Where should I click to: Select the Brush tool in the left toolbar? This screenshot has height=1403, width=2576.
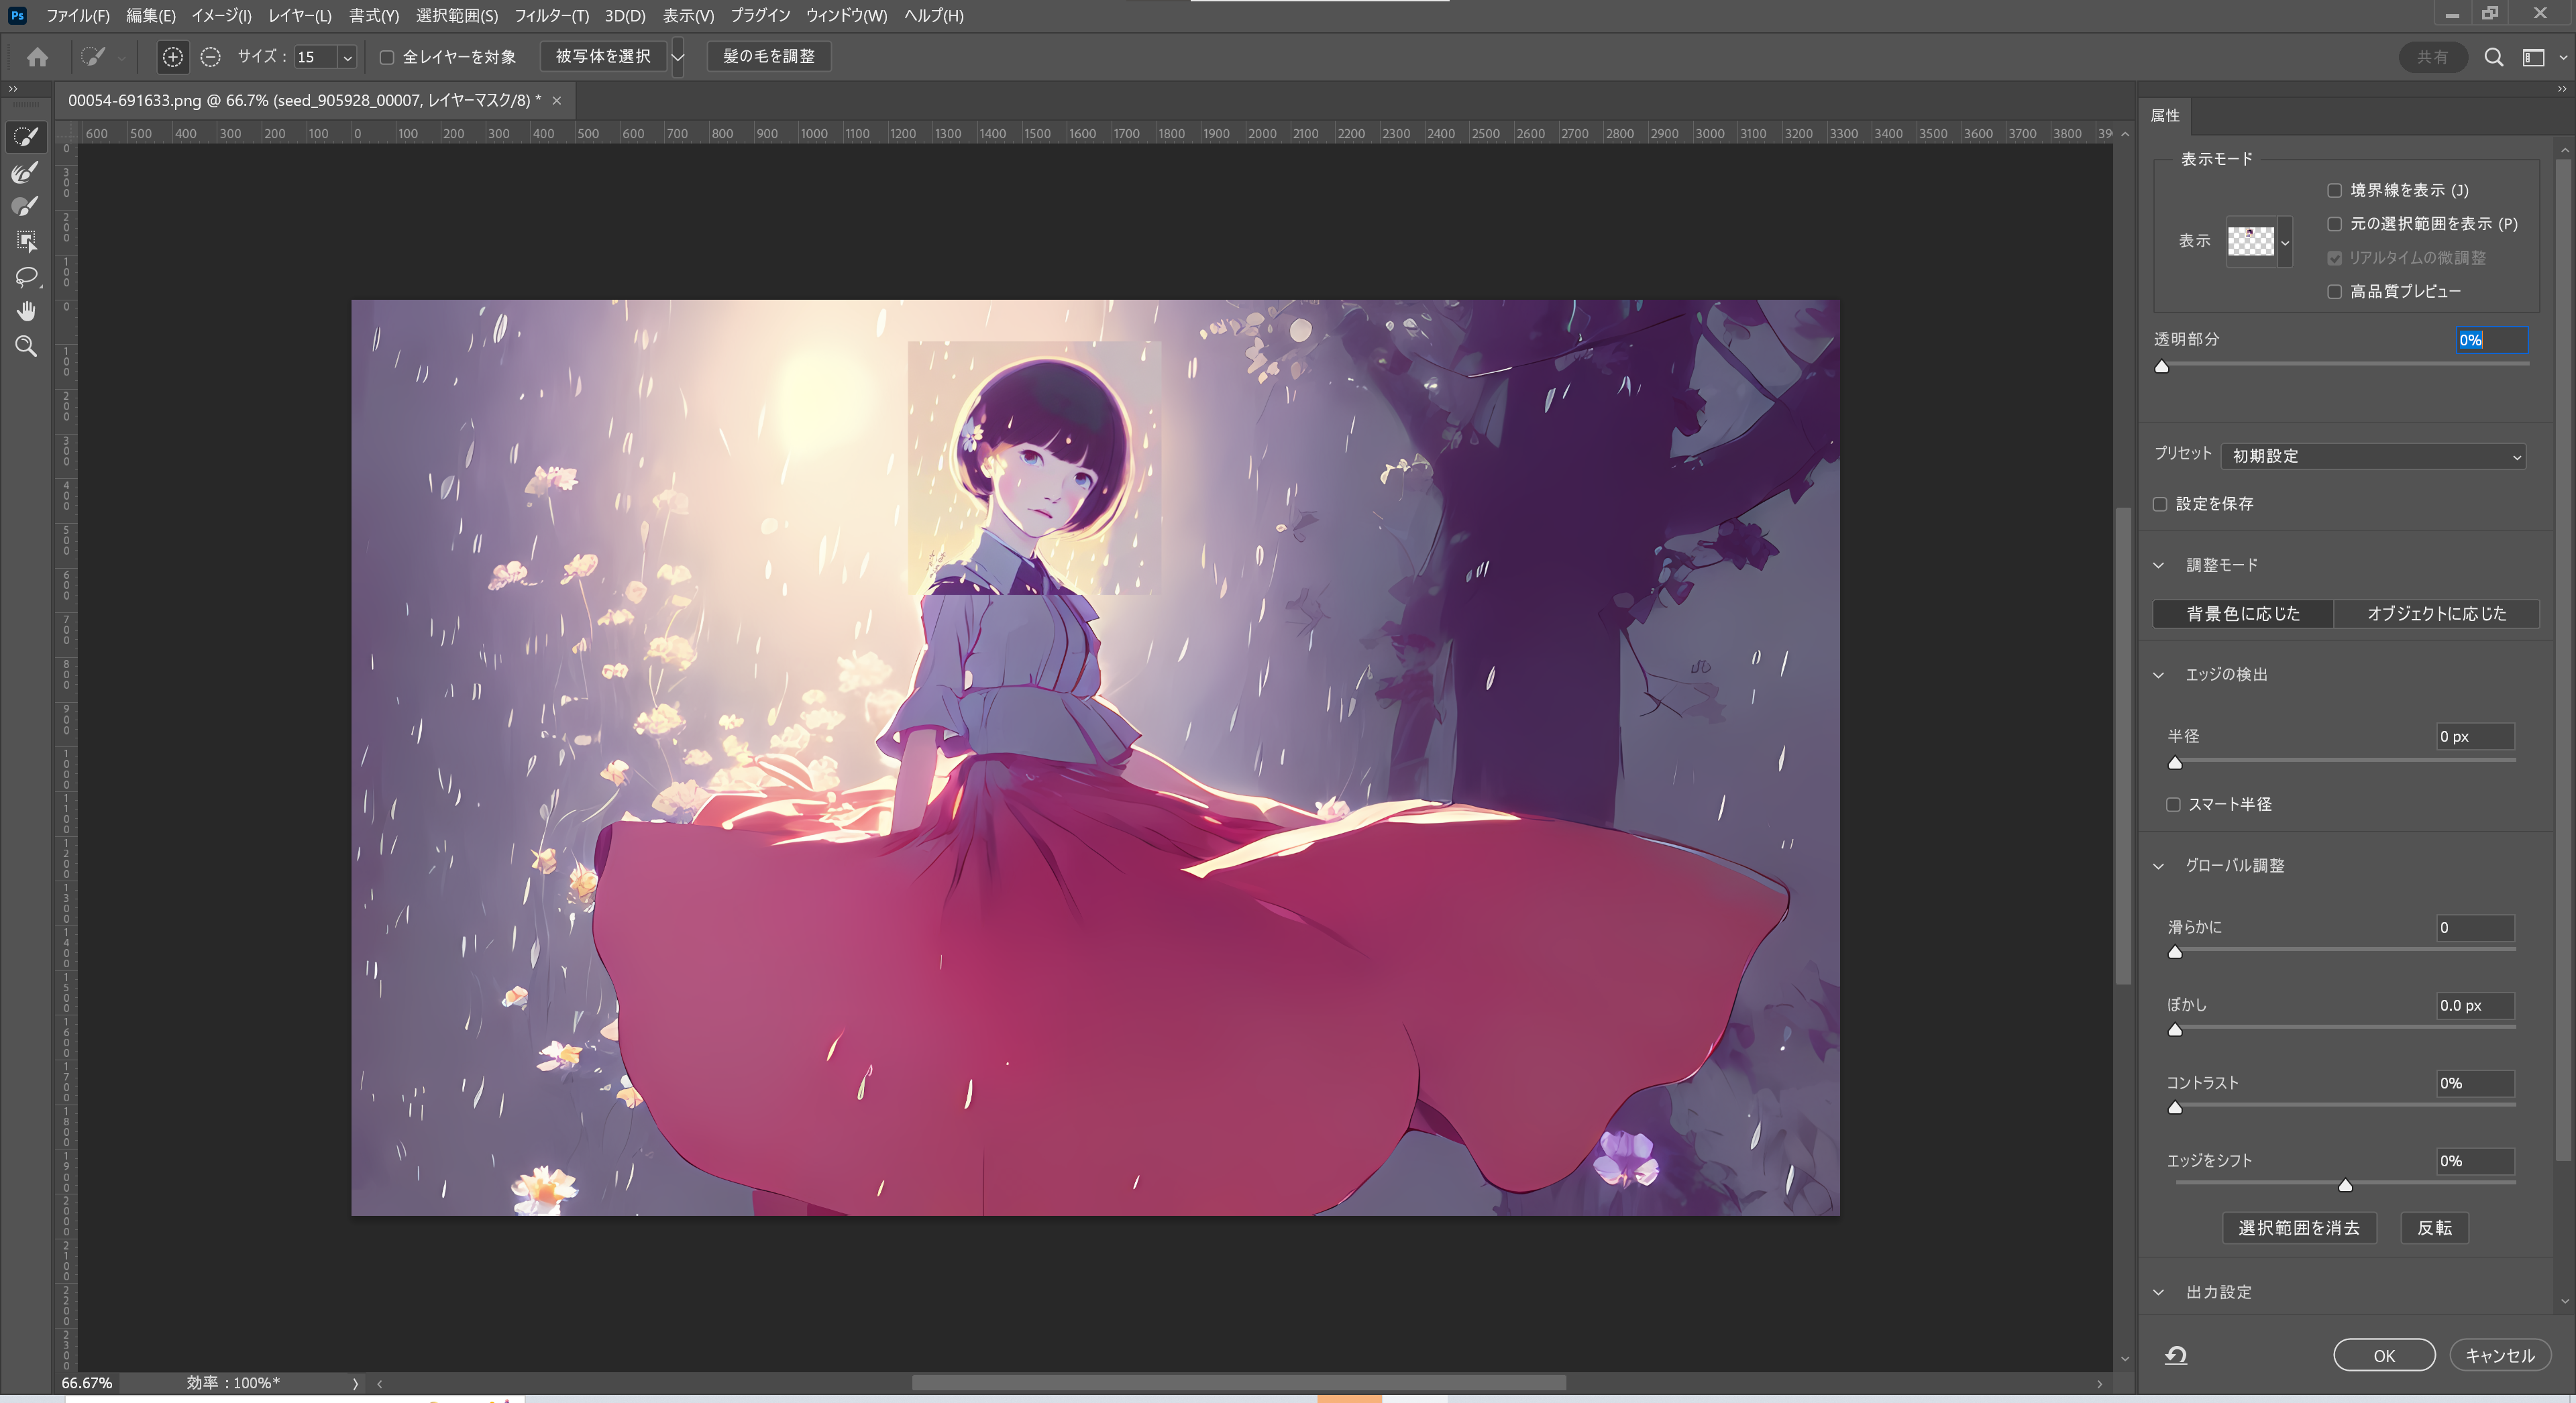pyautogui.click(x=26, y=205)
